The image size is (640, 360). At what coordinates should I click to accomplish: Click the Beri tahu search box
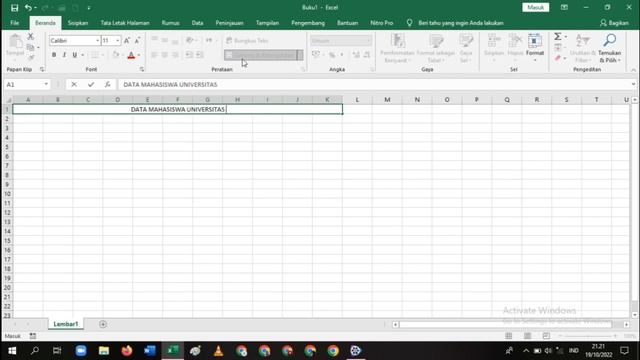click(460, 23)
